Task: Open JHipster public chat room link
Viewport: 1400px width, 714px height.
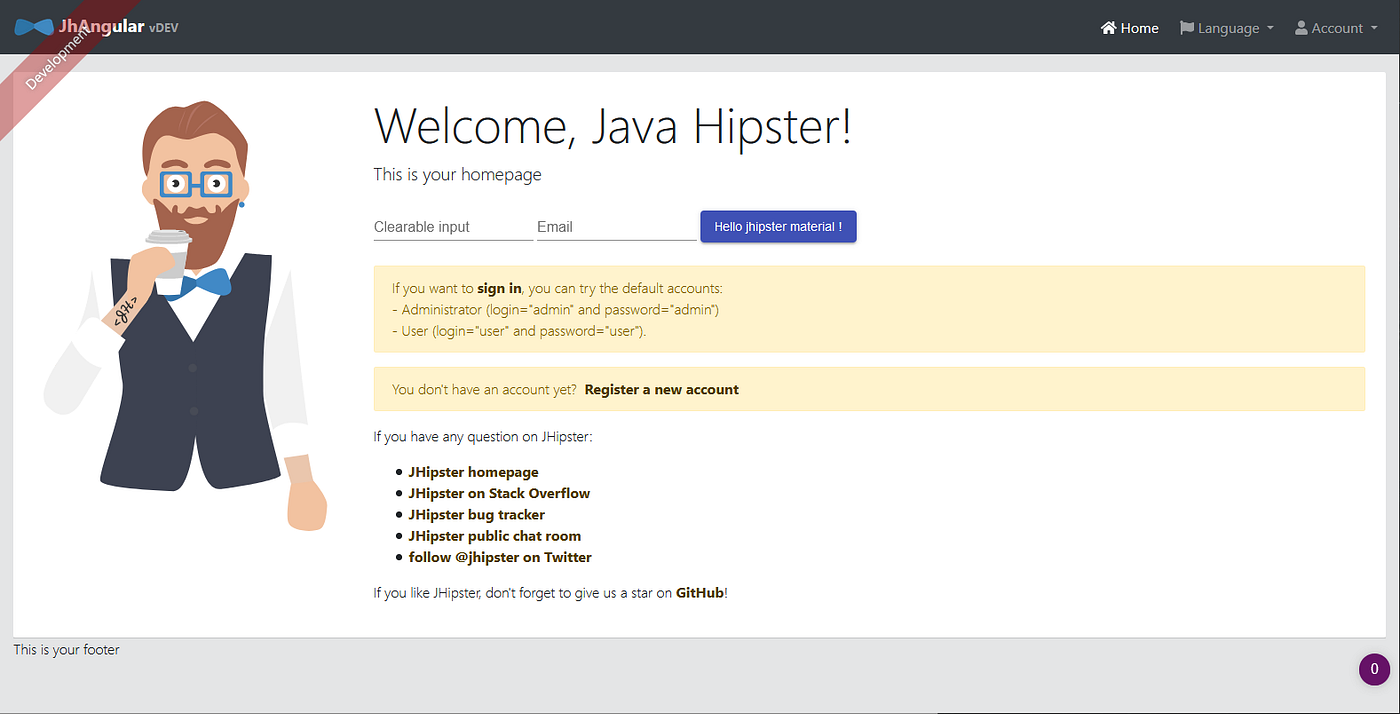Action: (x=495, y=536)
